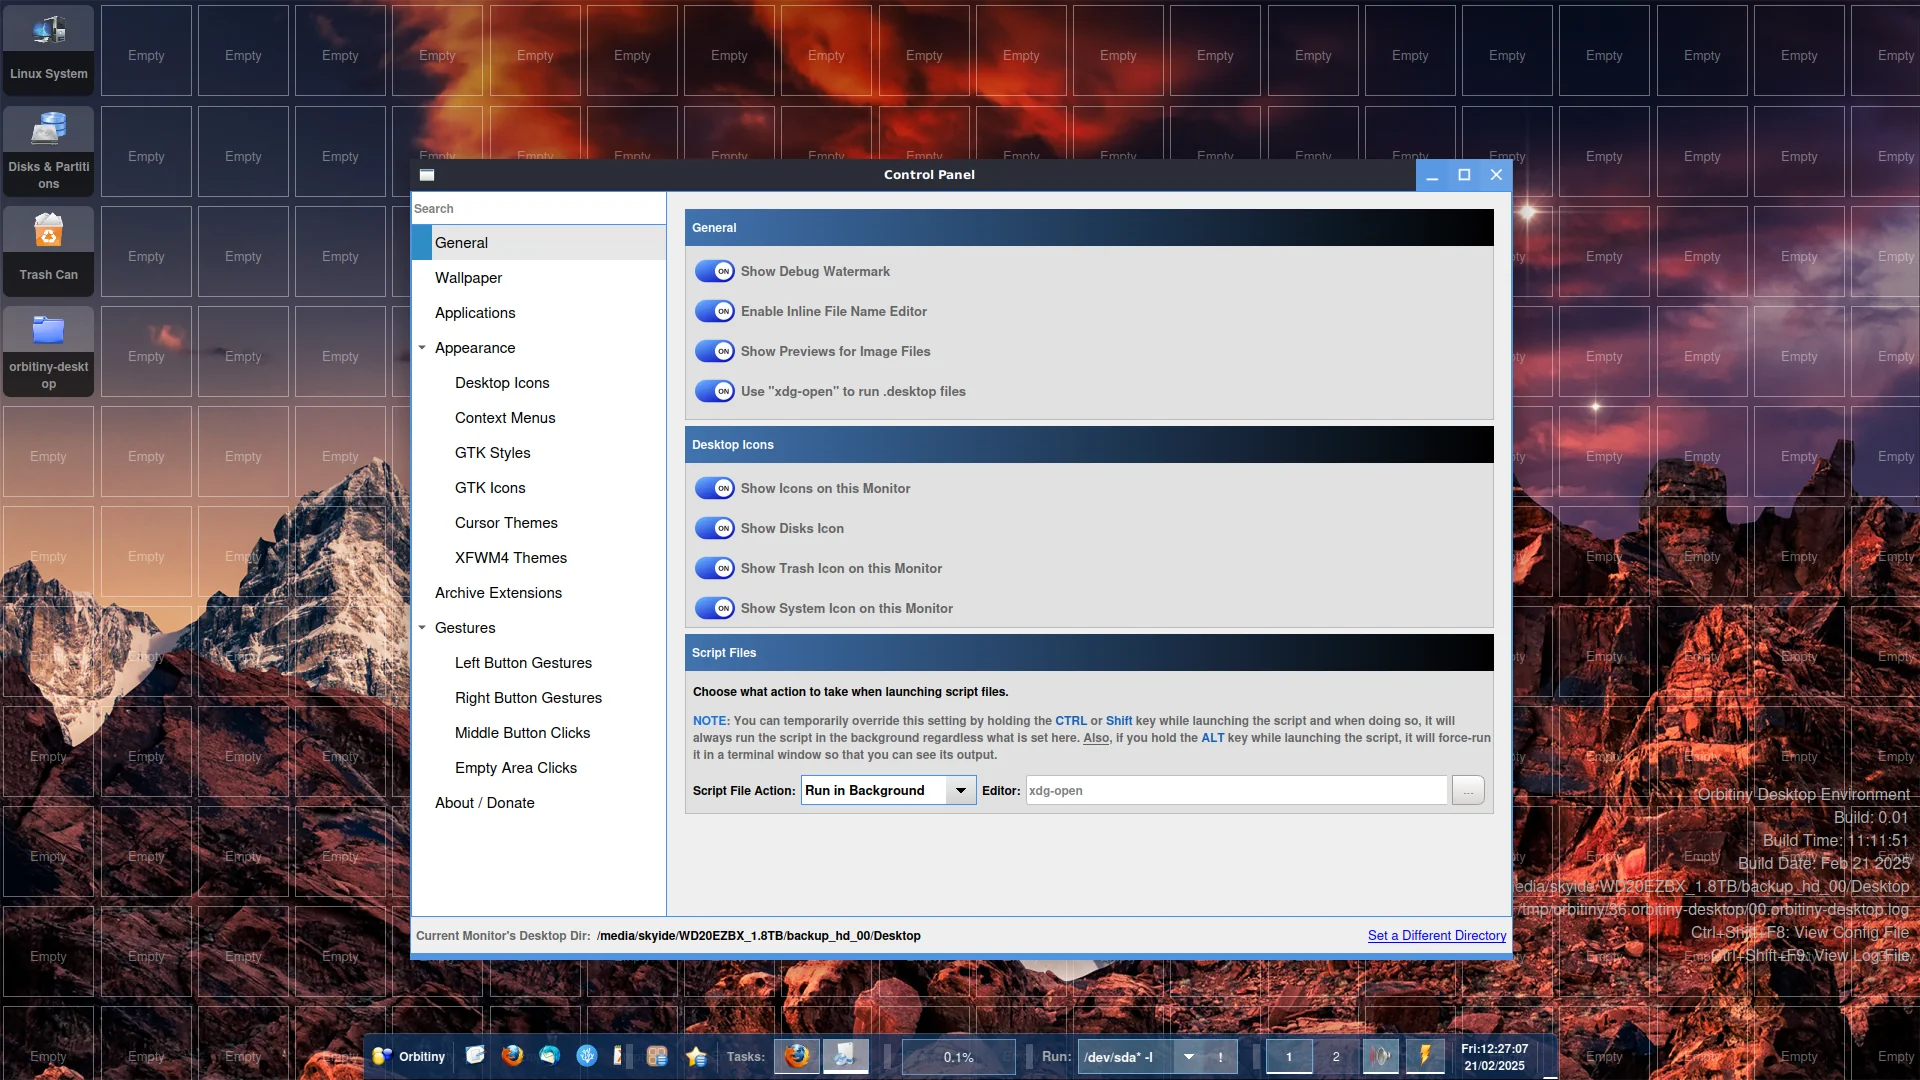Click the Orbitiny start menu button
This screenshot has width=1920, height=1080.
click(409, 1056)
